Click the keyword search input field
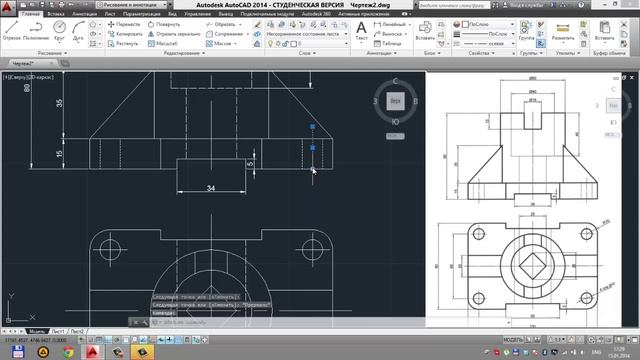Image resolution: width=640 pixels, height=360 pixels. (x=454, y=5)
